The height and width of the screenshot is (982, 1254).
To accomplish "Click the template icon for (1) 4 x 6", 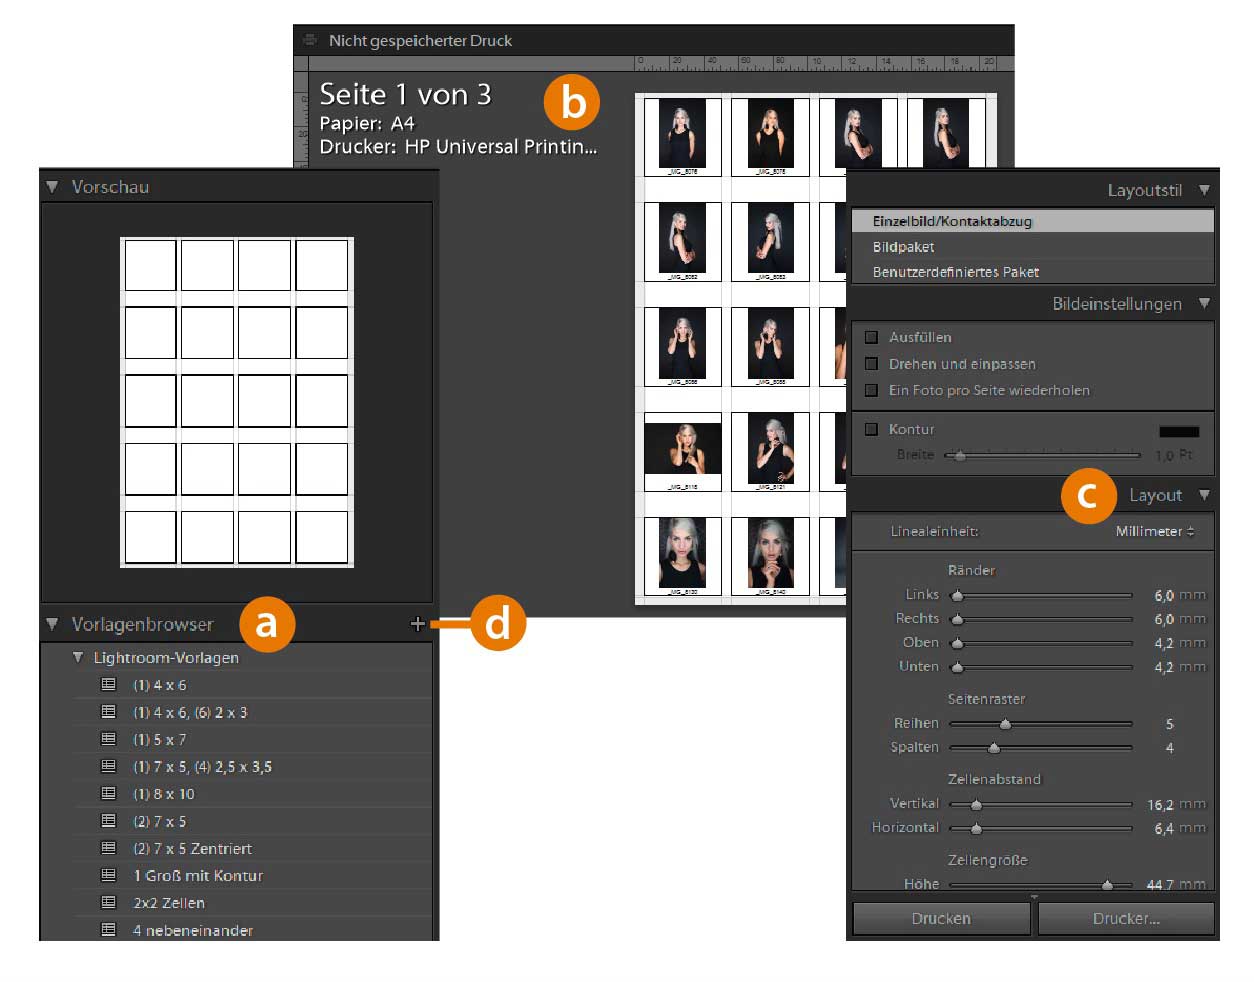I will (x=108, y=685).
